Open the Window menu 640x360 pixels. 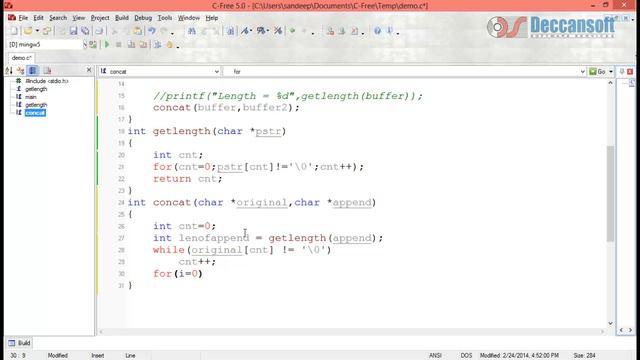189,18
